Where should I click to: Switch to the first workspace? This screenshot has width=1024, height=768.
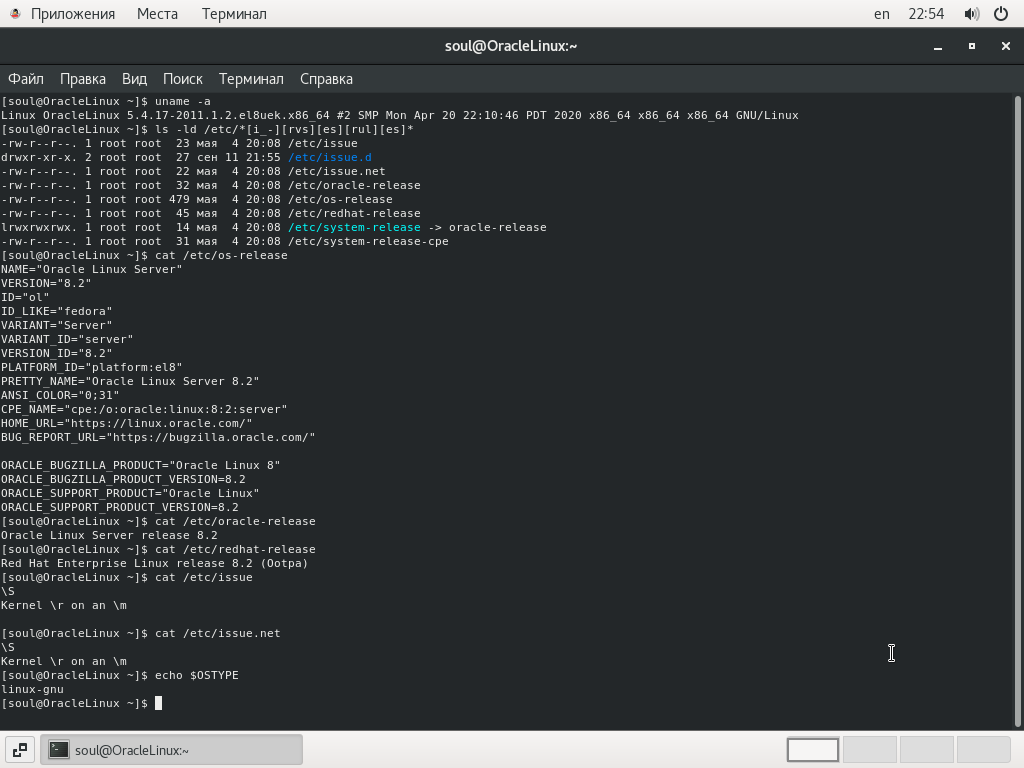tap(812, 750)
